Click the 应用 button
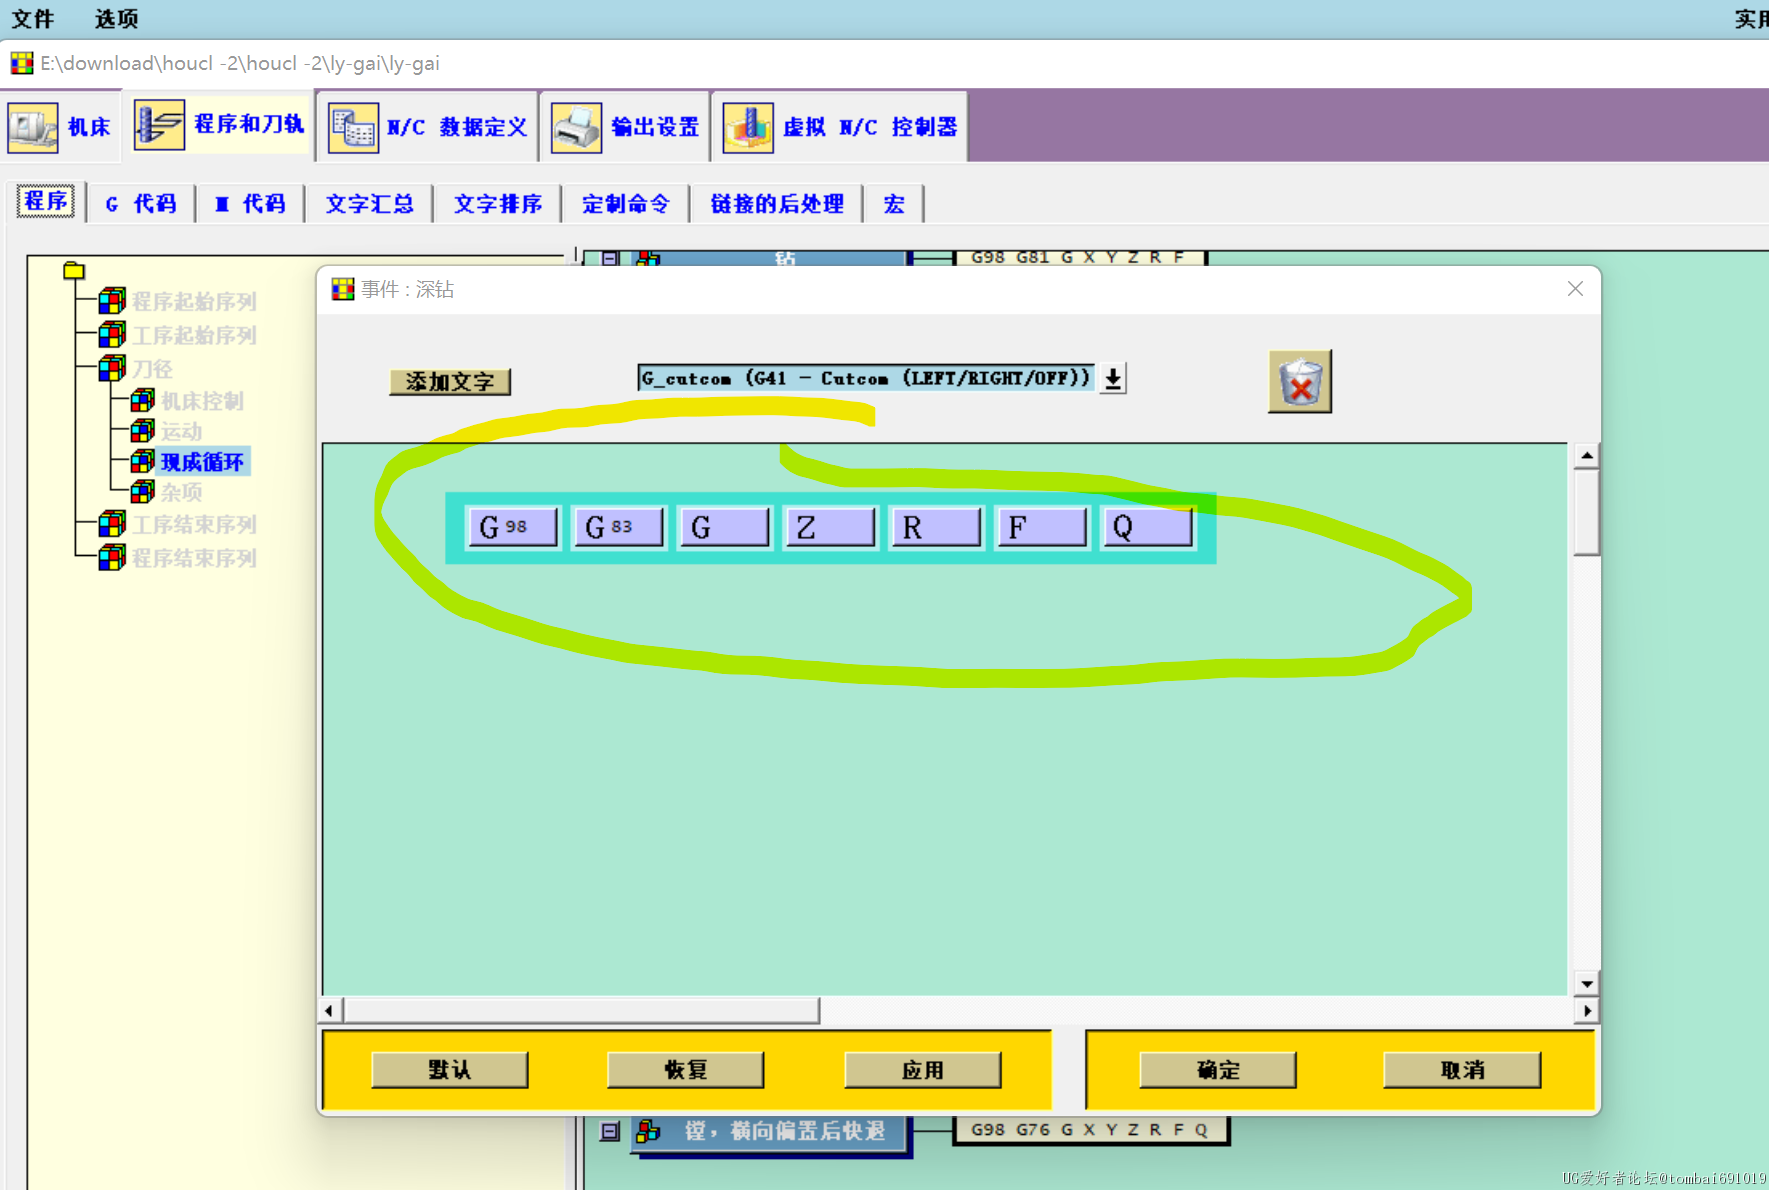The height and width of the screenshot is (1190, 1769). [x=922, y=1069]
